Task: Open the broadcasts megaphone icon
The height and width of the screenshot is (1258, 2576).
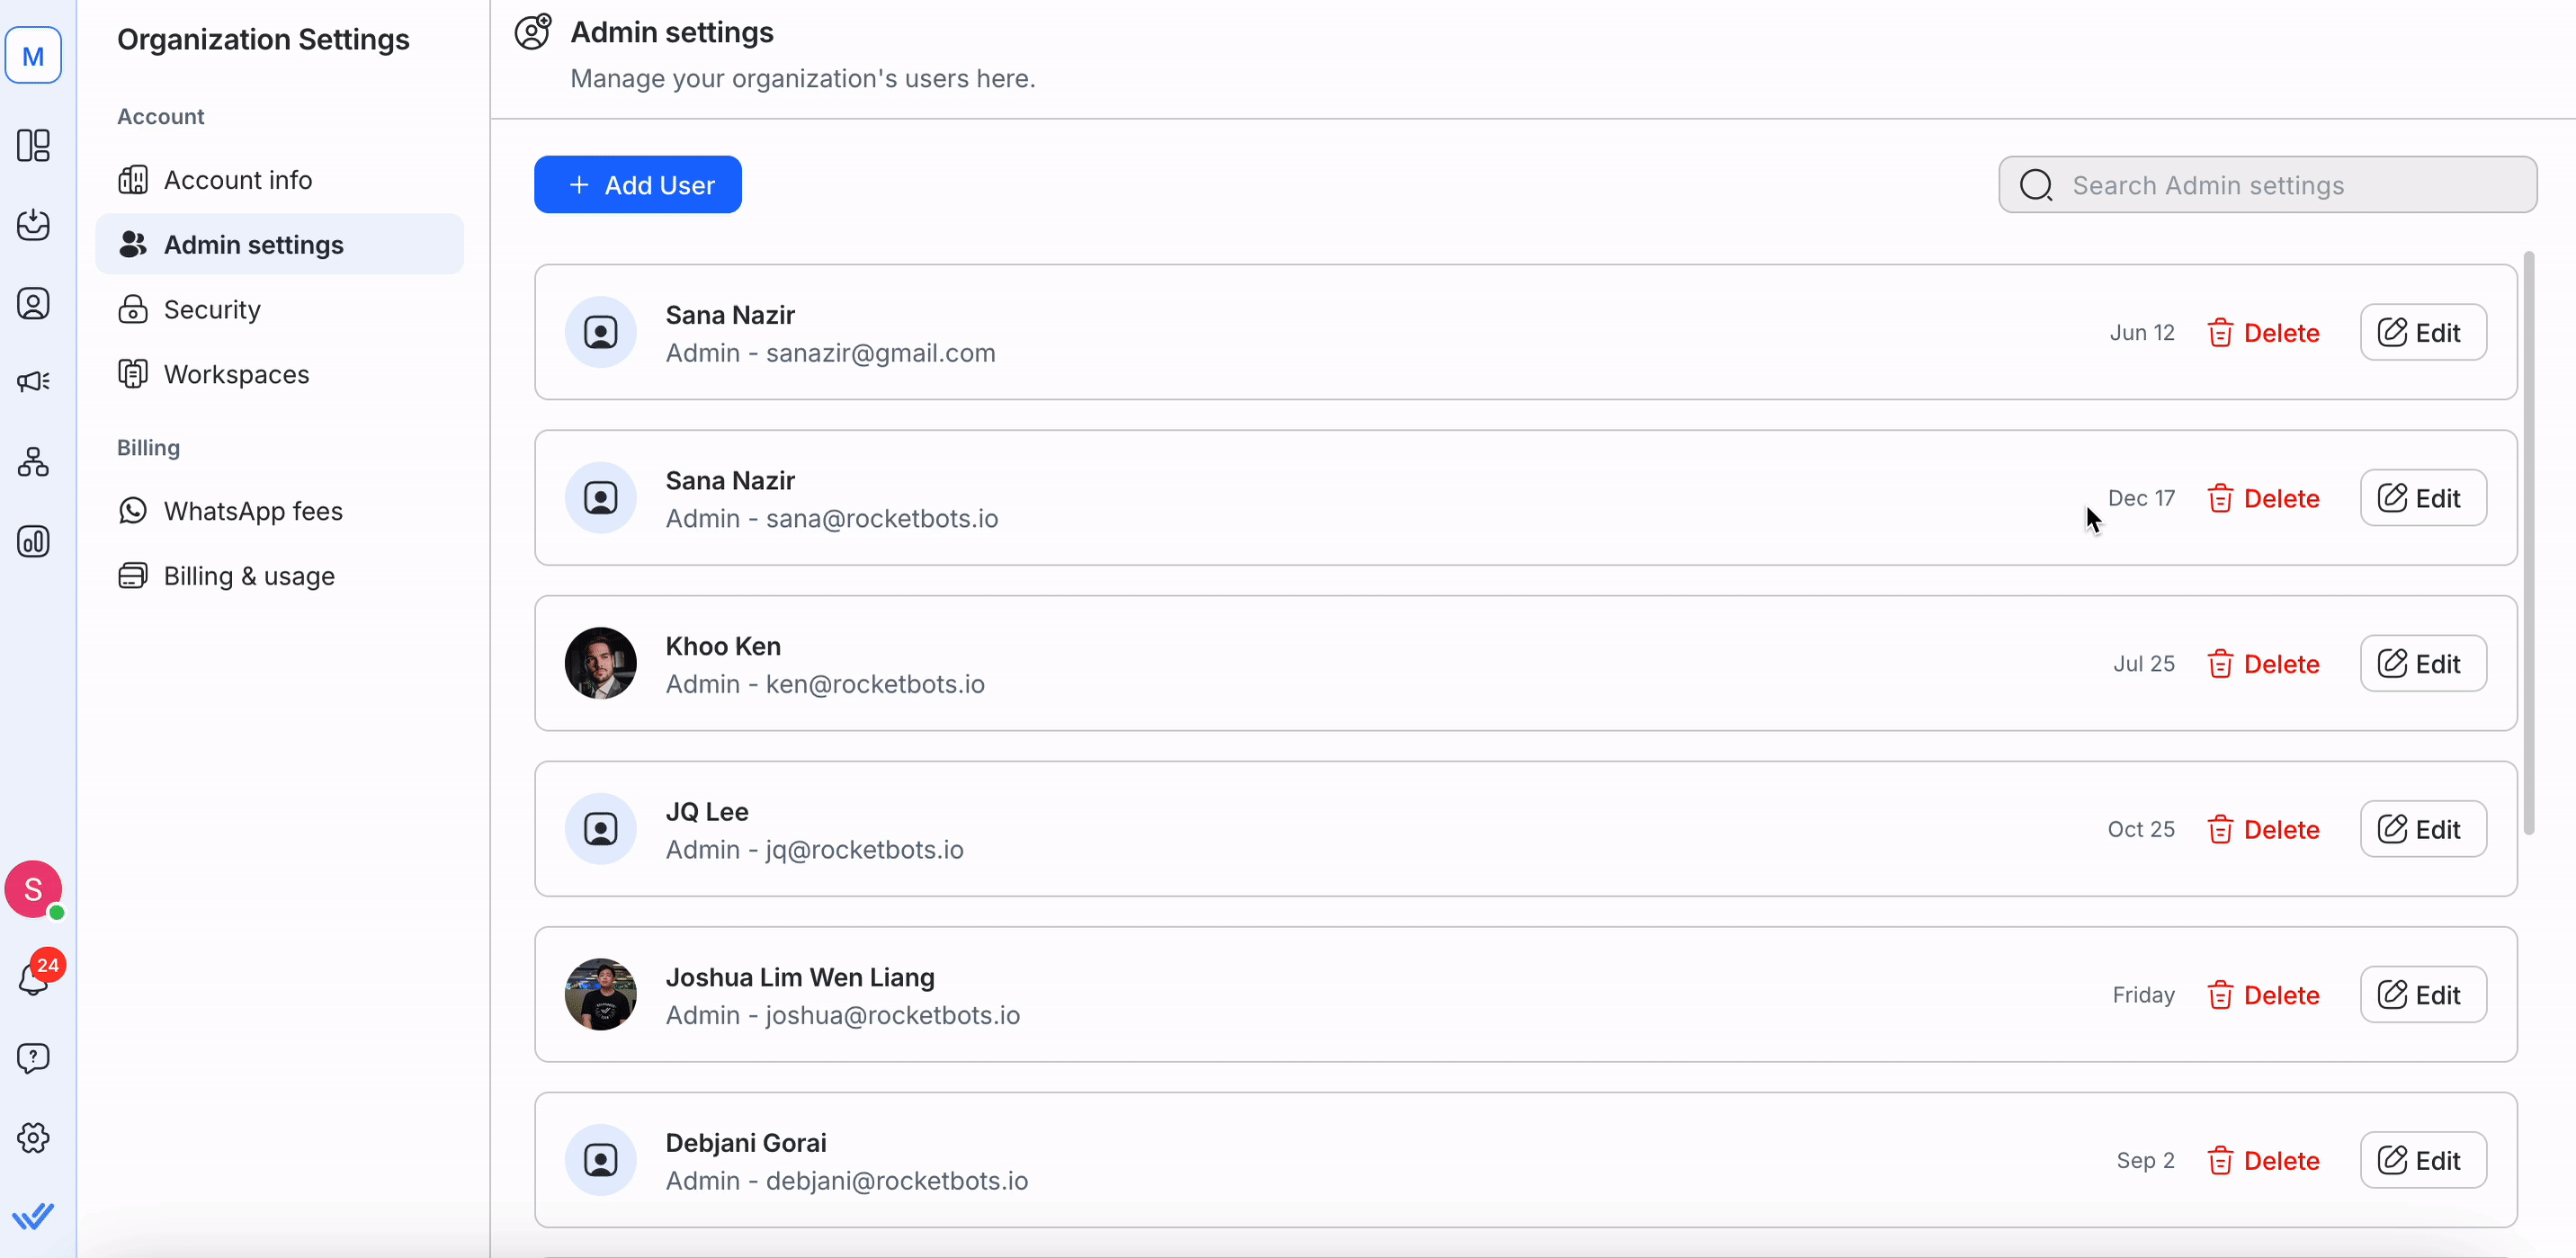Action: click(33, 382)
